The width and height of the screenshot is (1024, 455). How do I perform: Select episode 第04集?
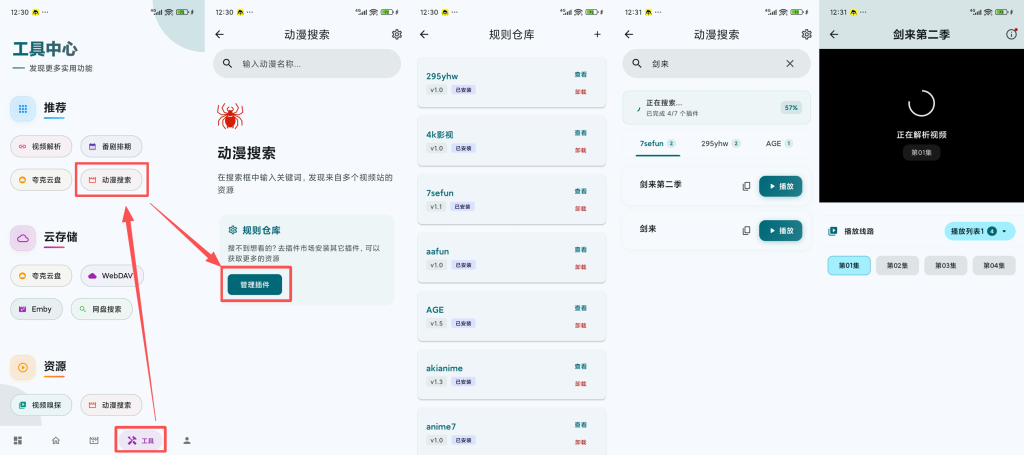[991, 266]
